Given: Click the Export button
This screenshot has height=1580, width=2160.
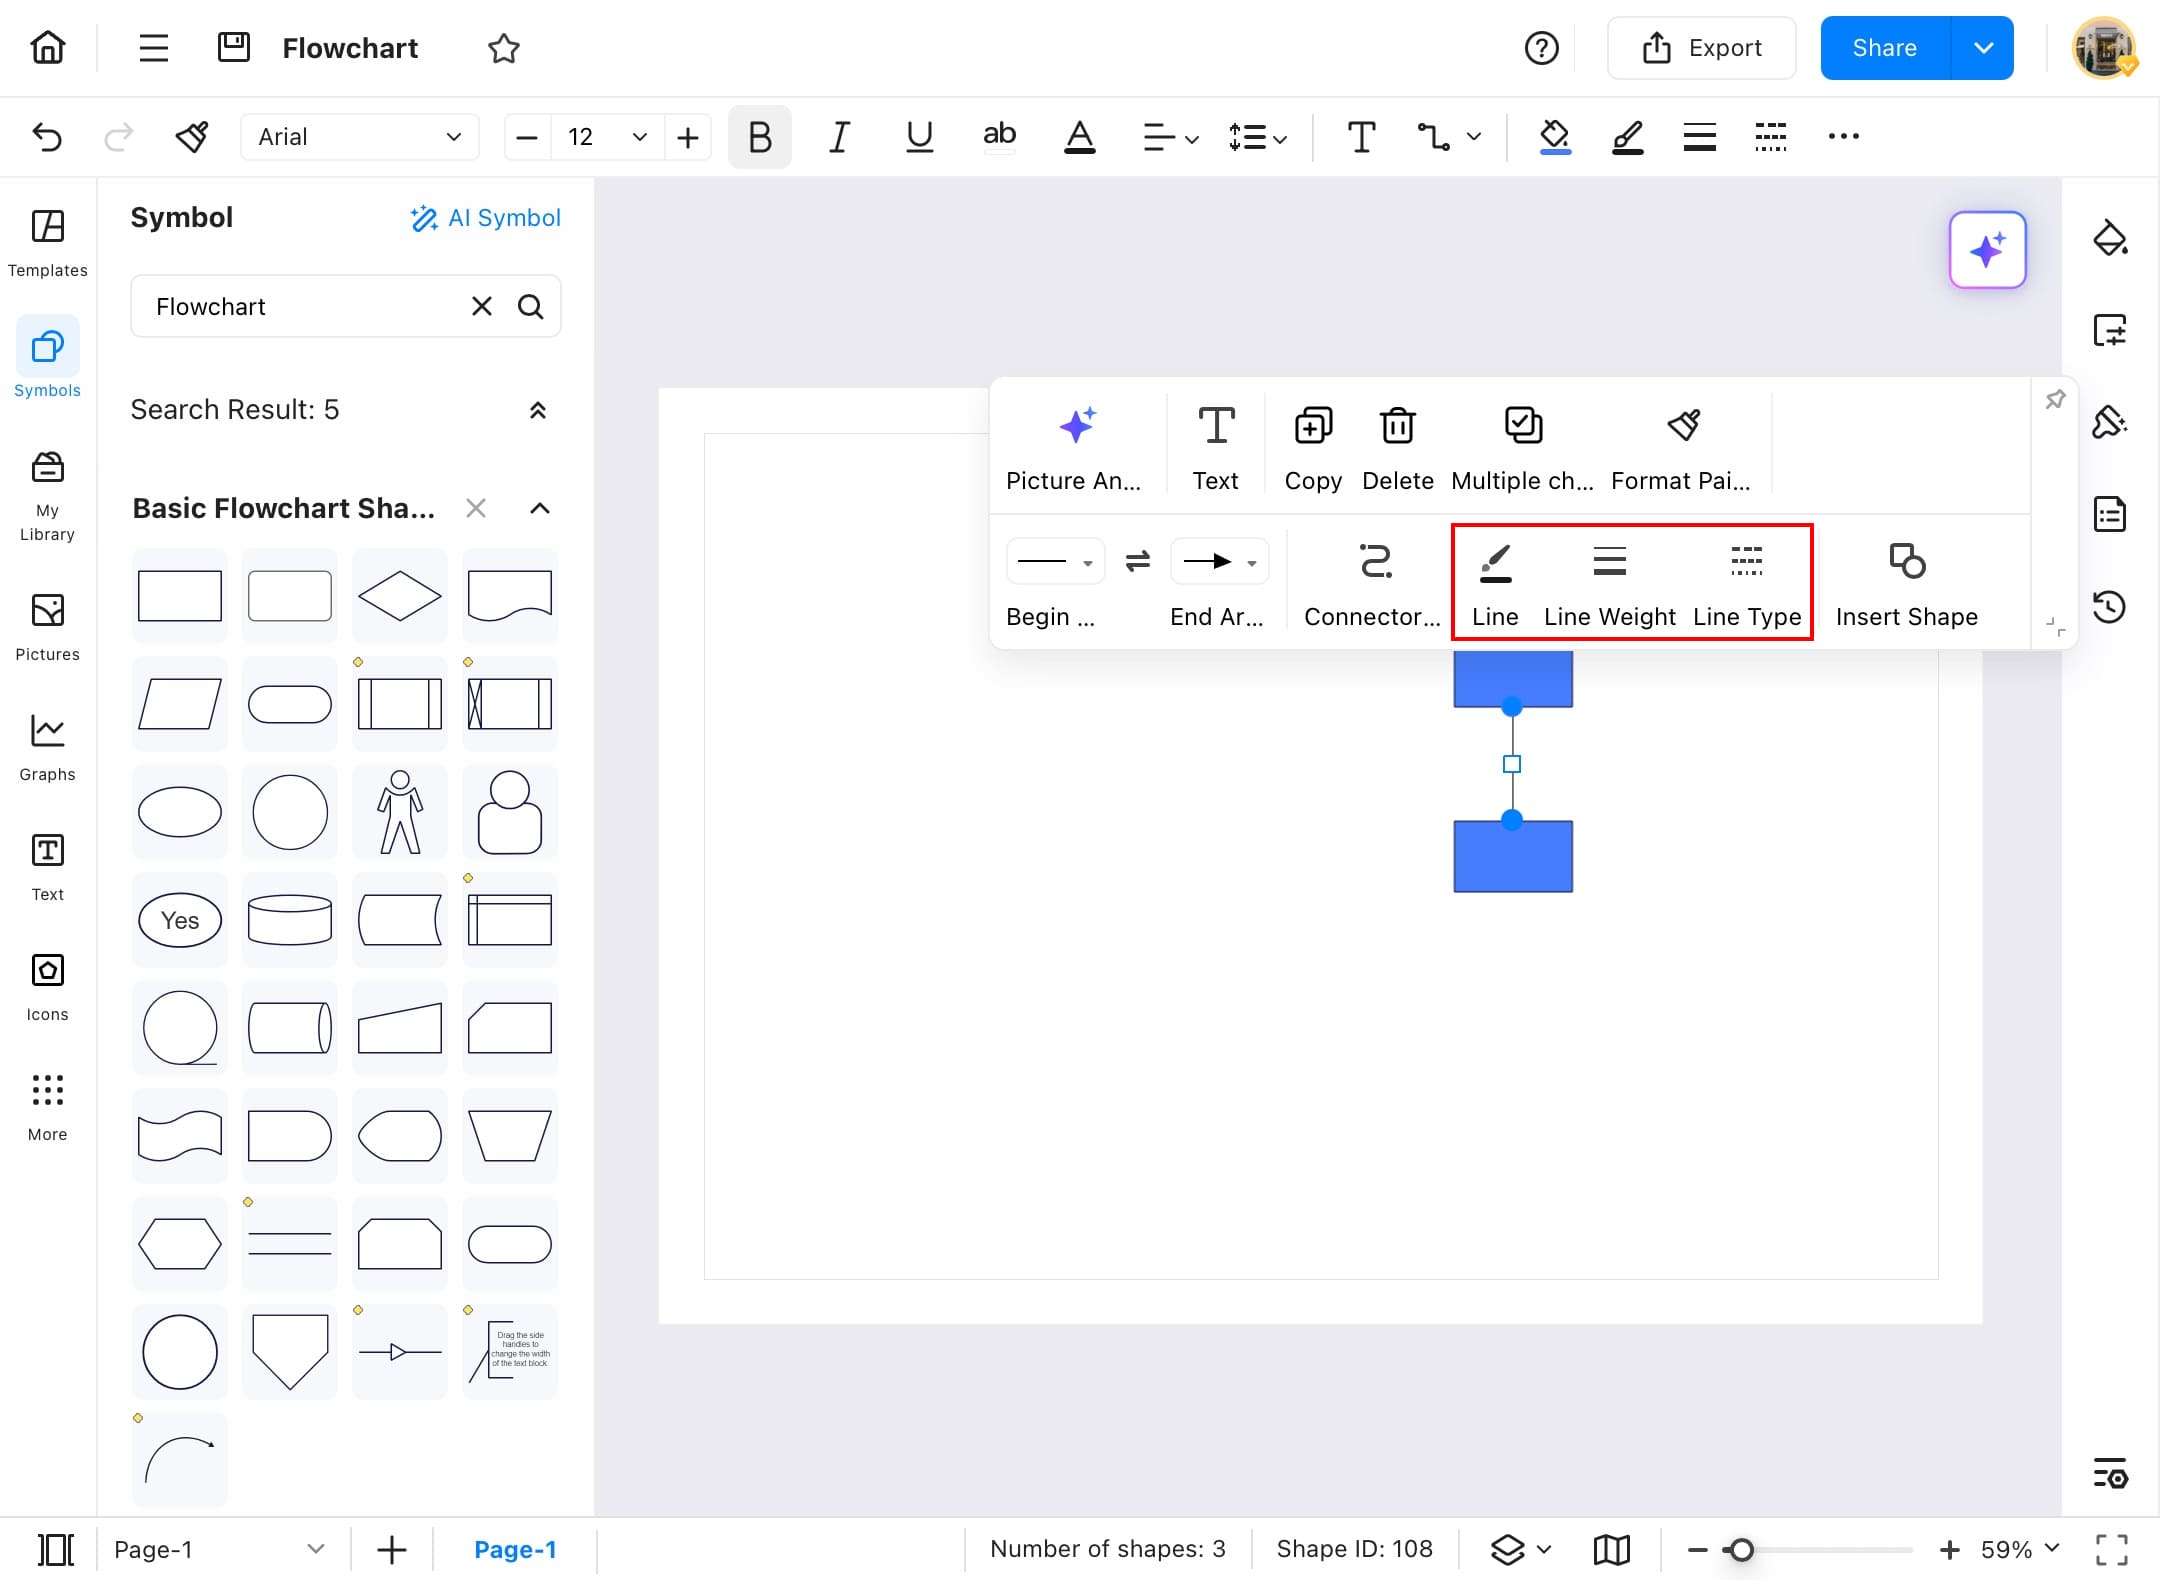Looking at the screenshot, I should (x=1701, y=48).
